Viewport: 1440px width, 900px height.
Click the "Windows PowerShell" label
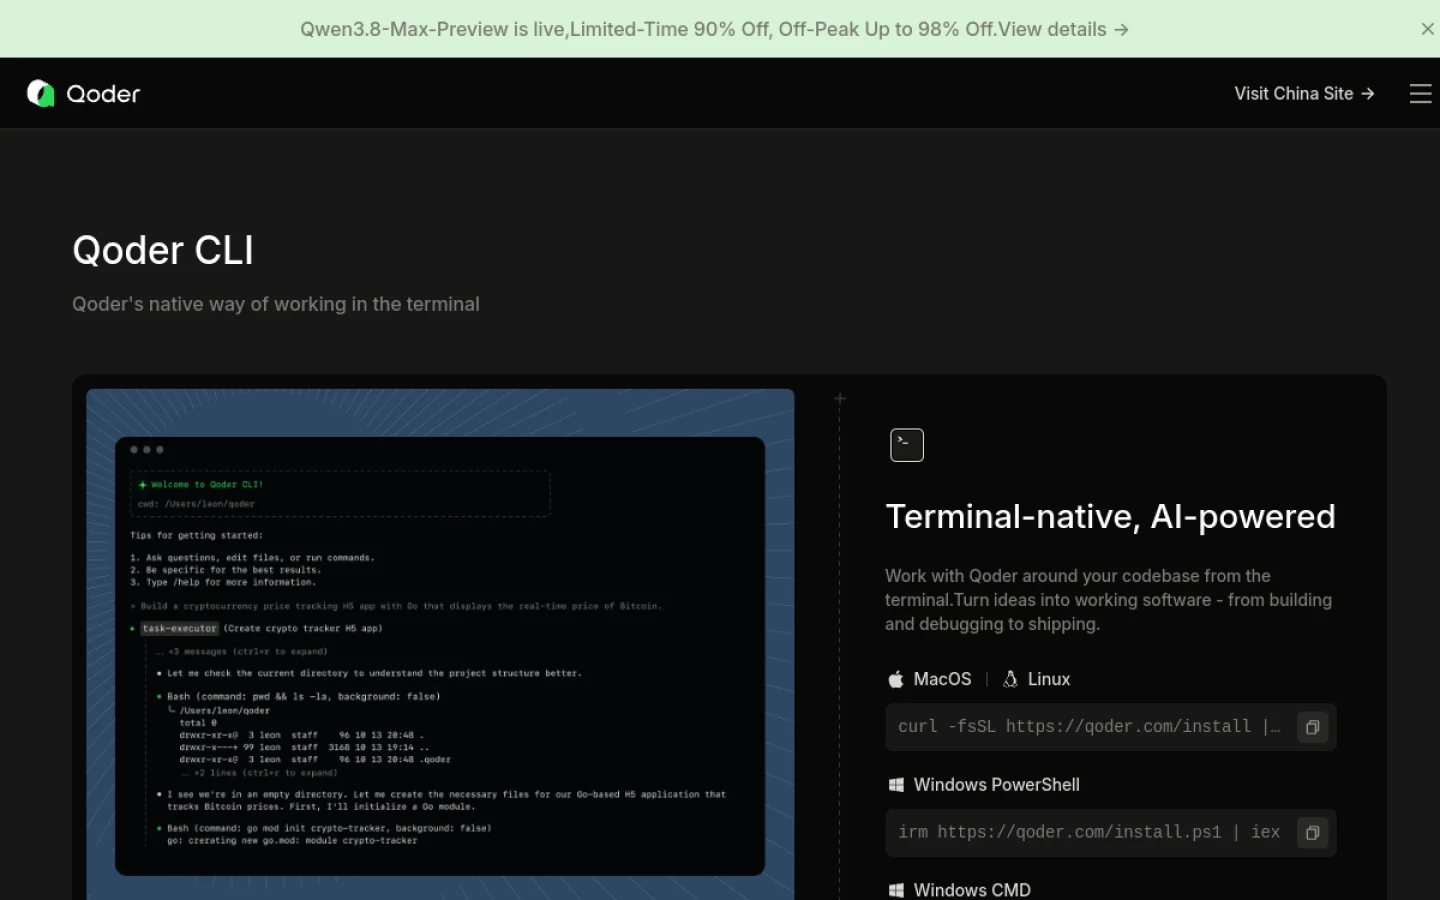point(996,785)
